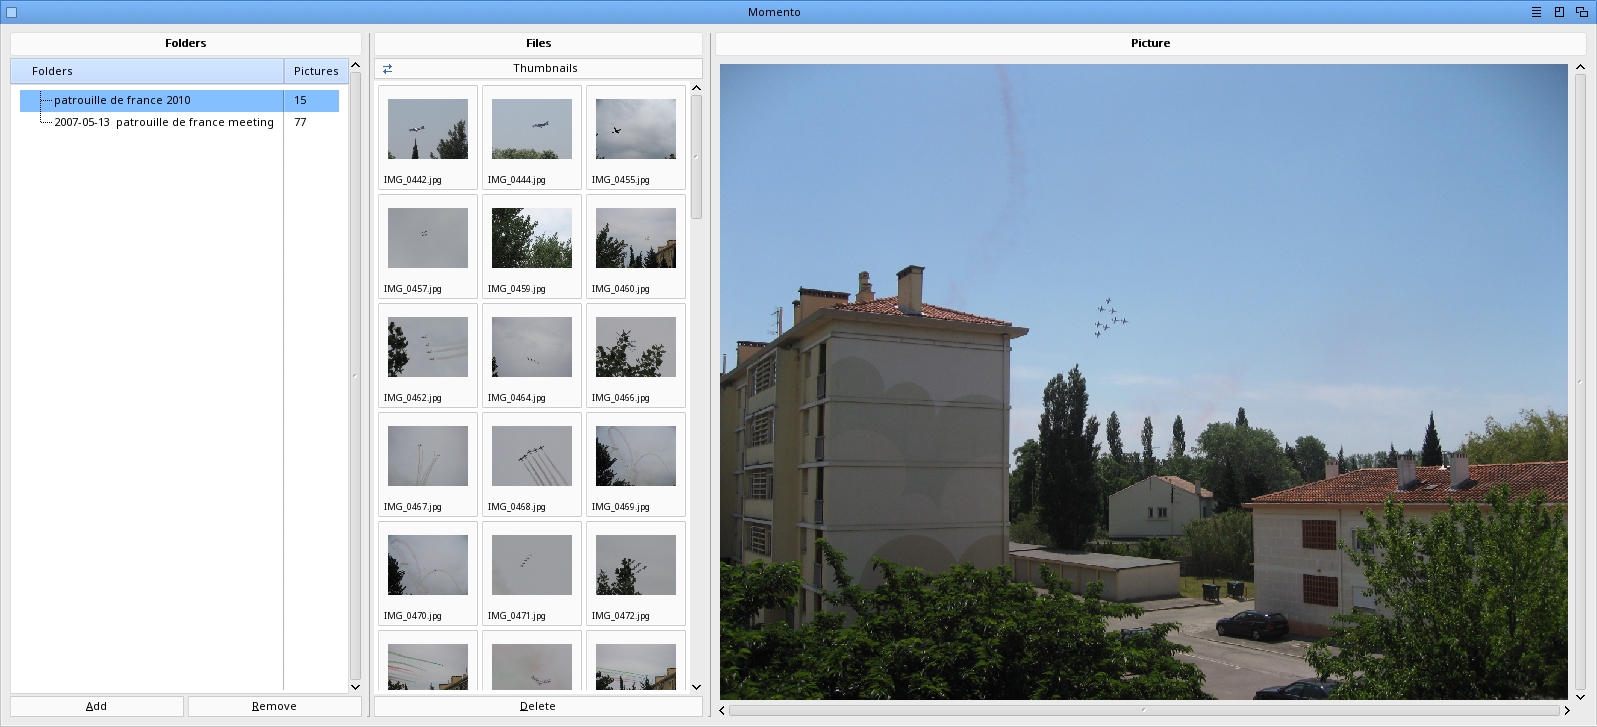Click the Remove folder button
The width and height of the screenshot is (1597, 727).
click(x=274, y=706)
